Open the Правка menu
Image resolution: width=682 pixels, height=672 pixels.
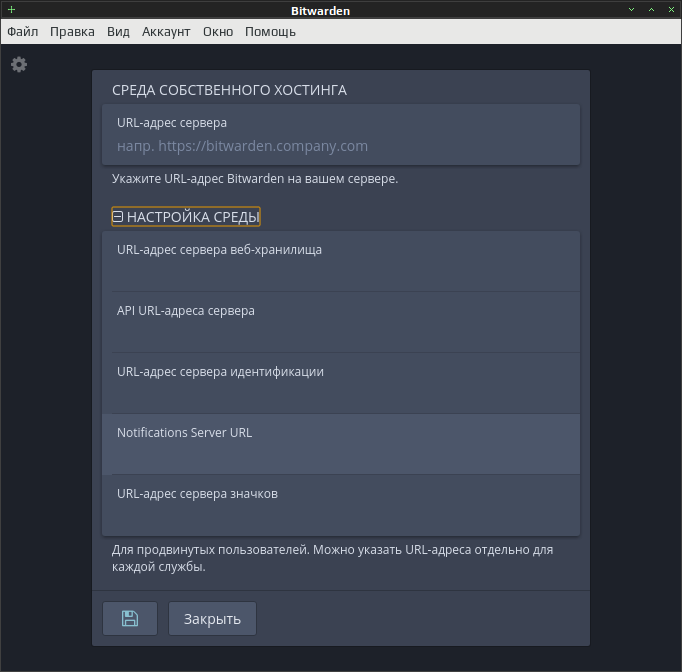pos(72,32)
